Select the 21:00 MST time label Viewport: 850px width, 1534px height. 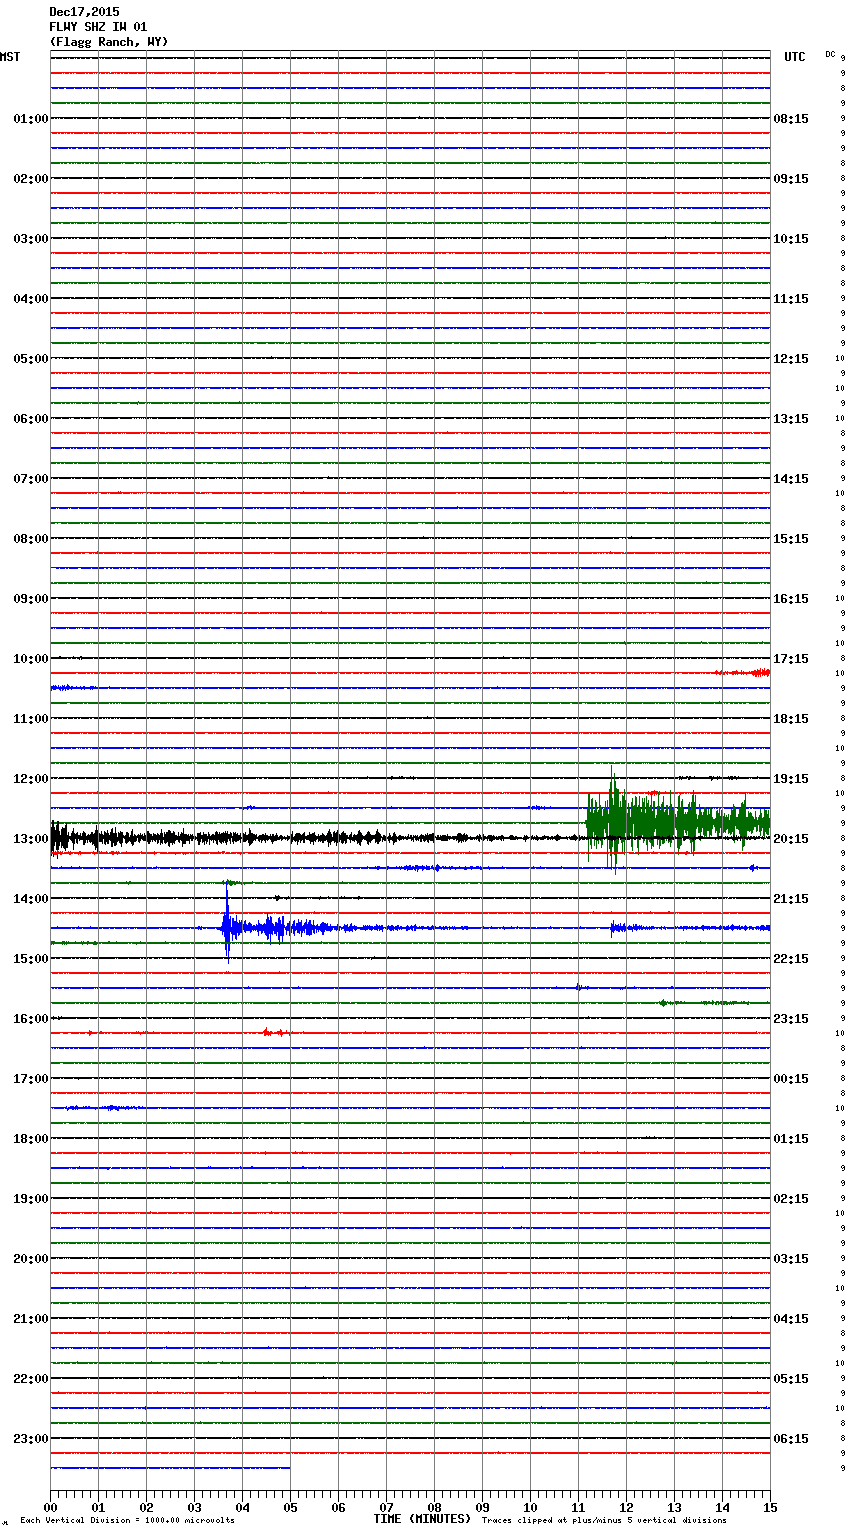tap(31, 1319)
